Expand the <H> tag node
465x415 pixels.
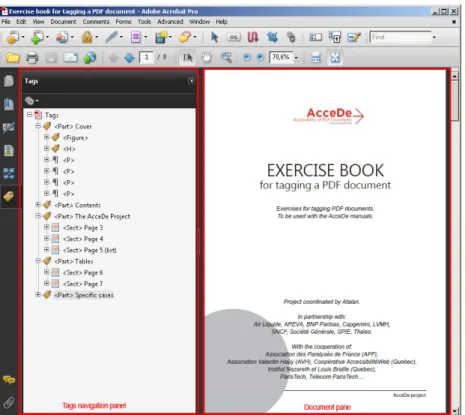pos(47,148)
